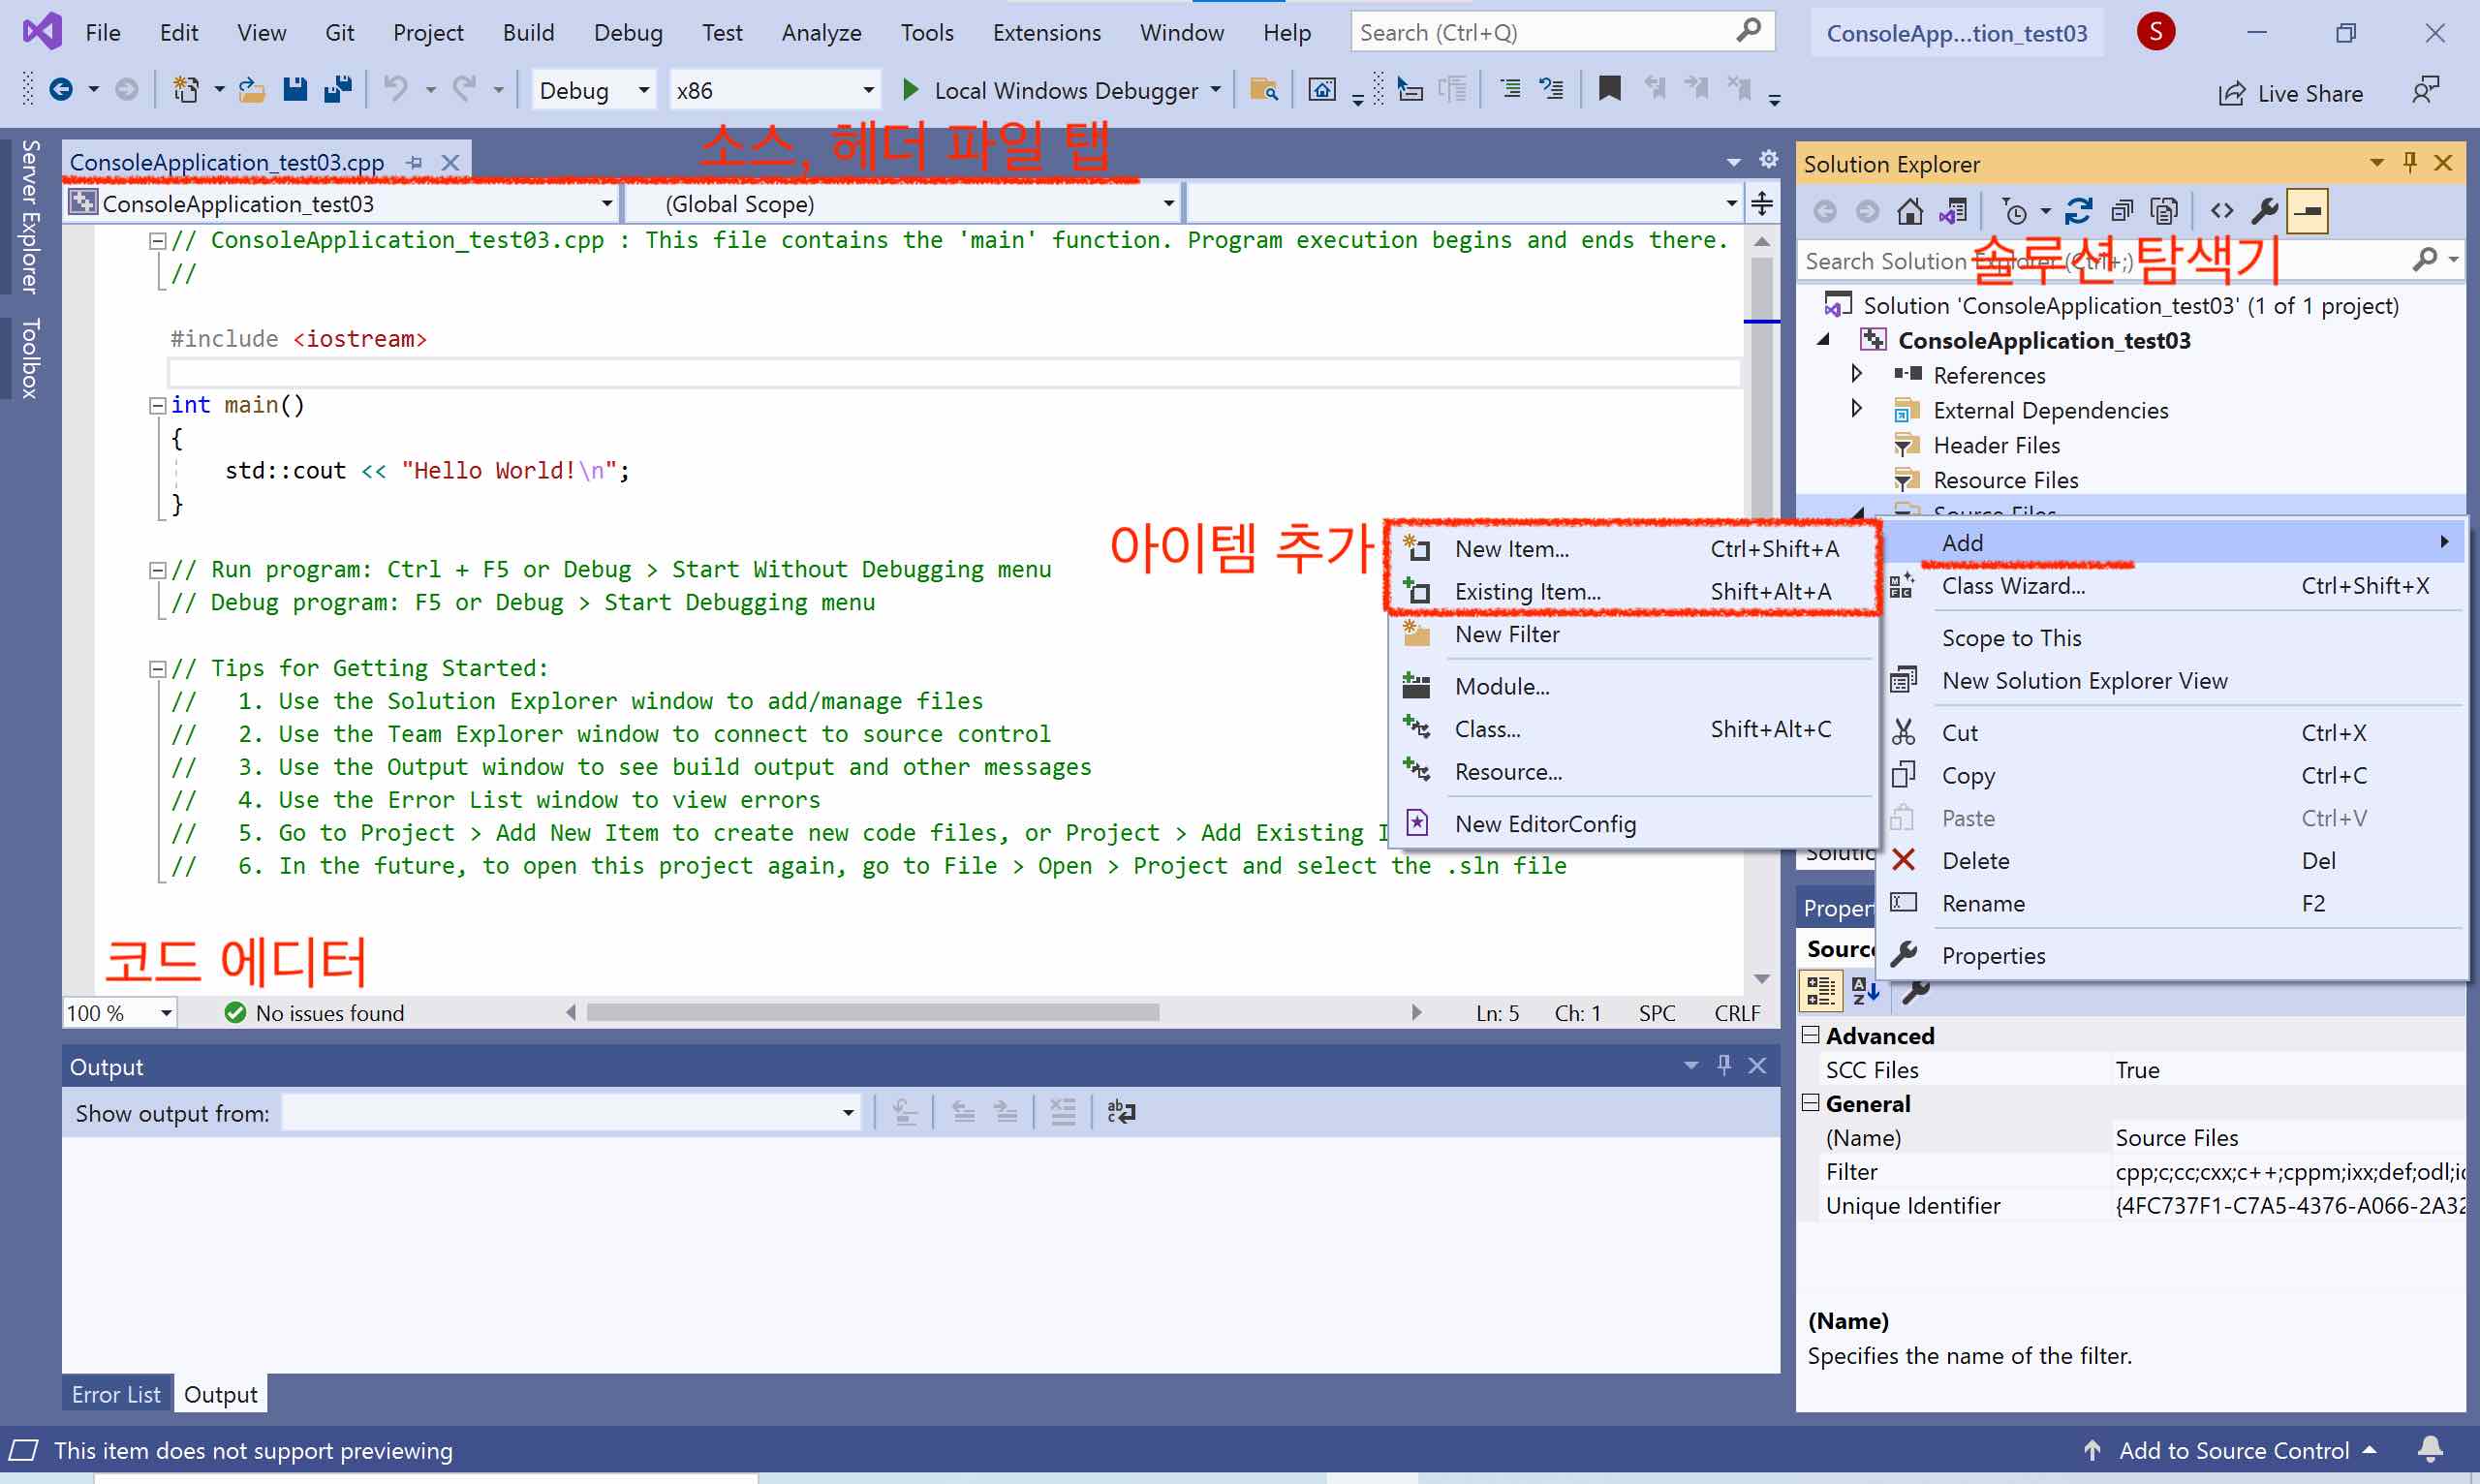Image resolution: width=2480 pixels, height=1484 pixels.
Task: Expand the References node
Action: (1857, 374)
